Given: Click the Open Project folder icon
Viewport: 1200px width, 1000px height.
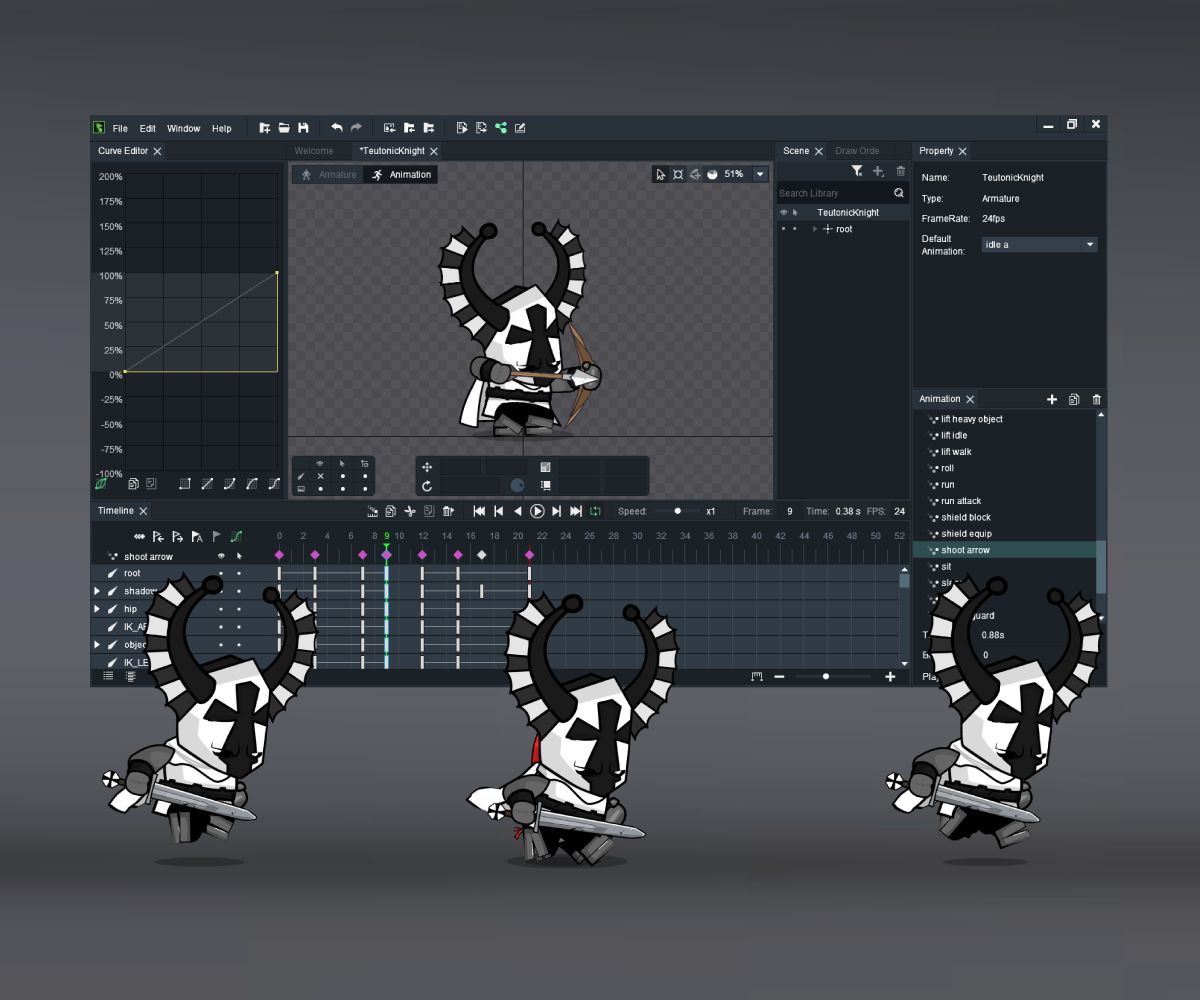Looking at the screenshot, I should click(284, 128).
